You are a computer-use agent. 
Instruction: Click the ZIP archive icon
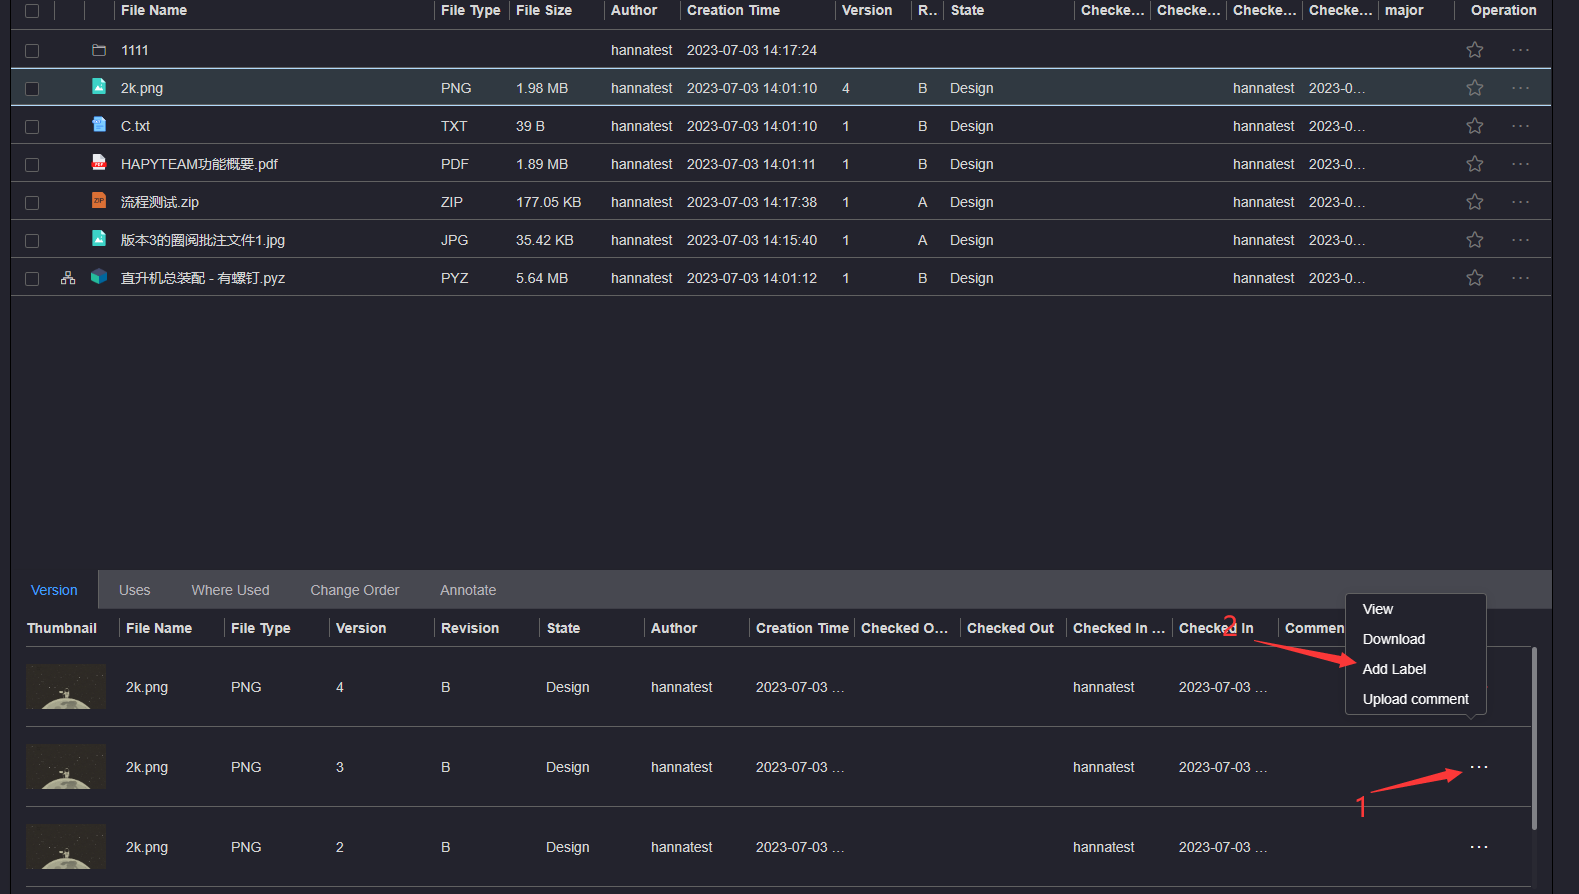coord(99,201)
